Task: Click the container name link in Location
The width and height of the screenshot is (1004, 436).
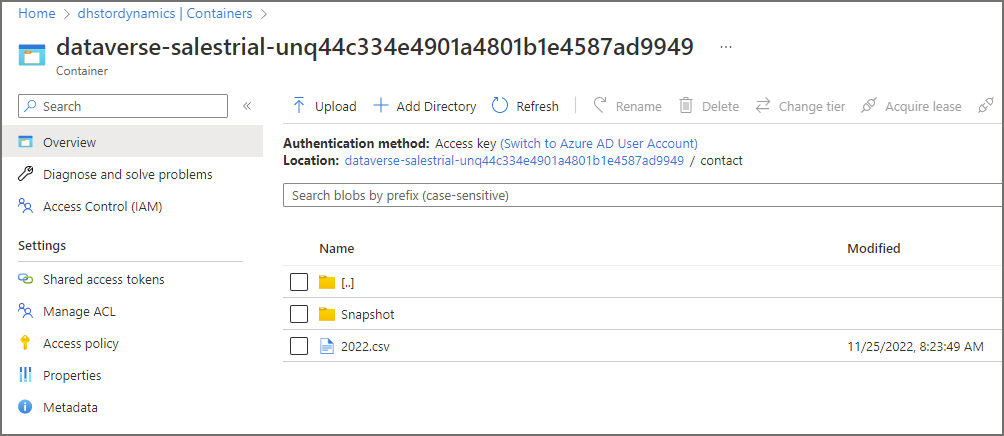Action: coord(514,160)
